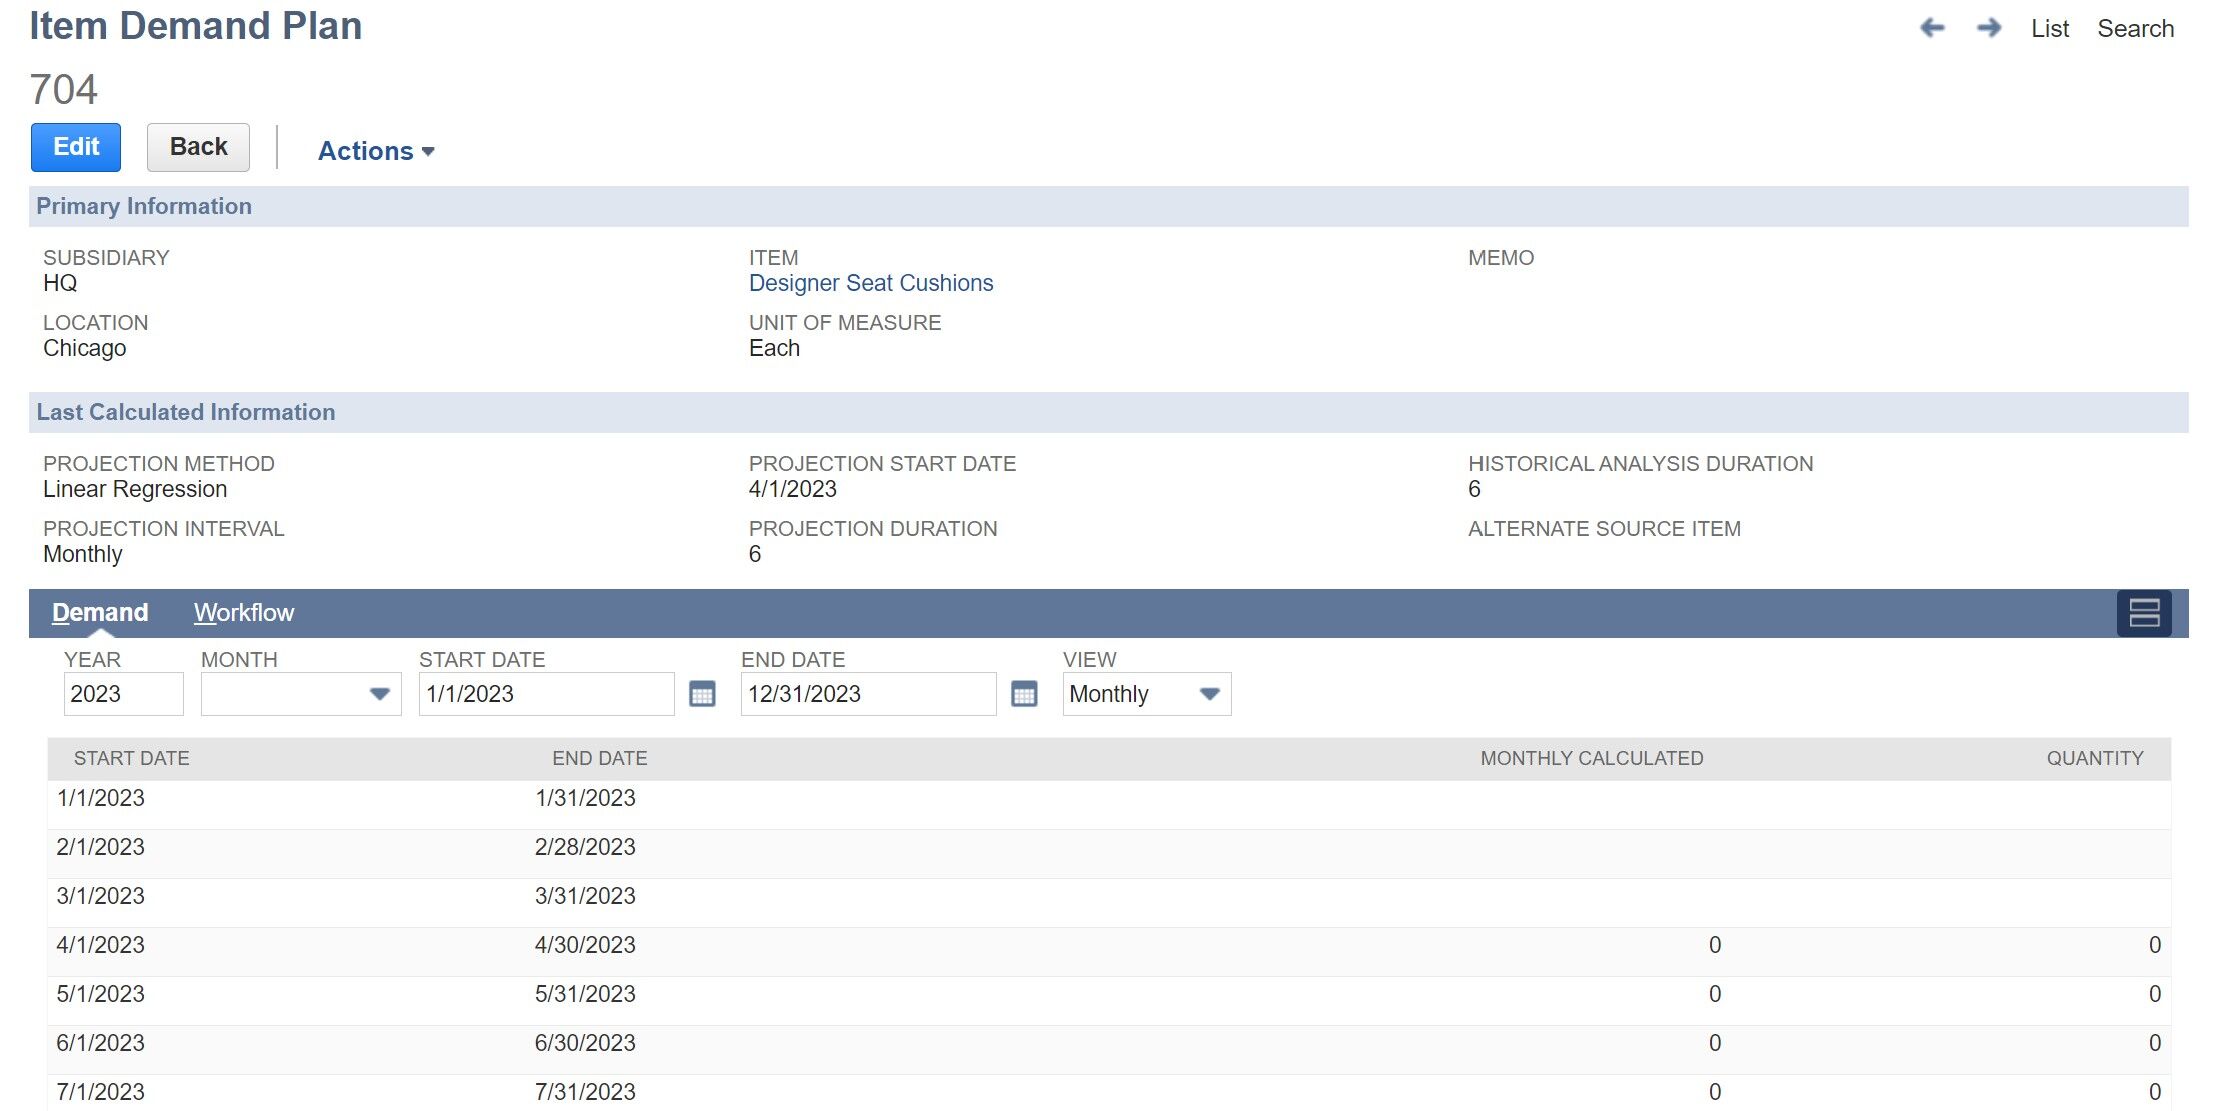Toggle the subtab layout icon on the Demand bar

point(2146,612)
